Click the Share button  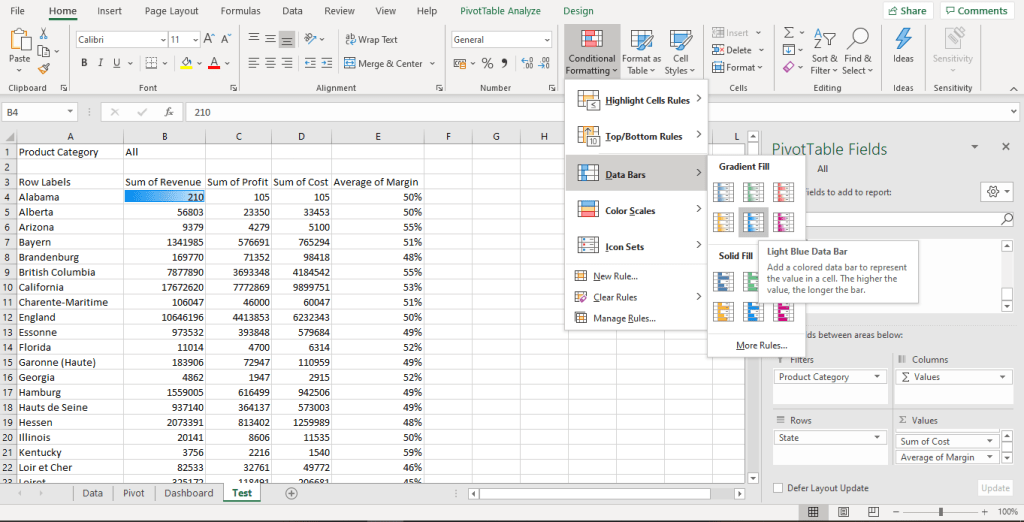pos(907,11)
